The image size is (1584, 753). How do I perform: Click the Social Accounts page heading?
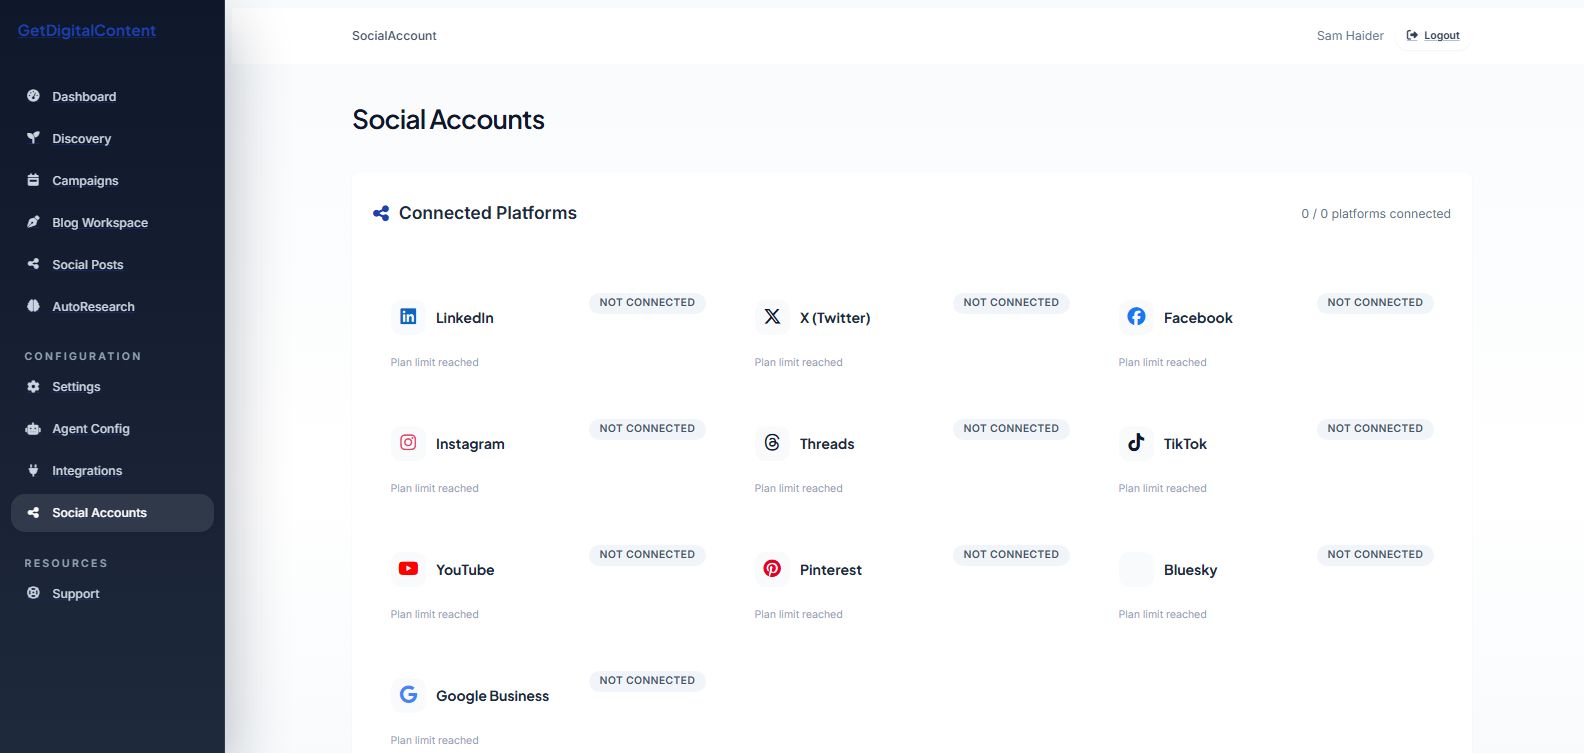[x=448, y=120]
